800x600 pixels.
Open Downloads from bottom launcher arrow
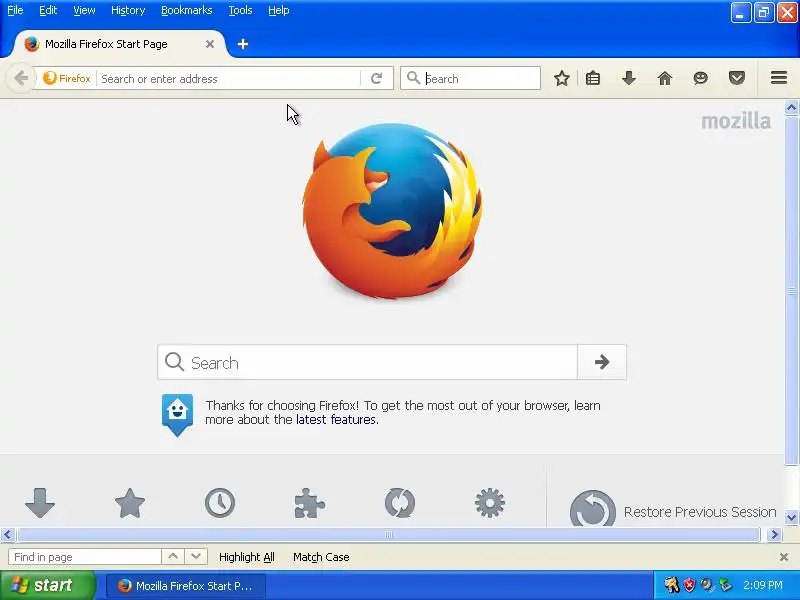(40, 503)
